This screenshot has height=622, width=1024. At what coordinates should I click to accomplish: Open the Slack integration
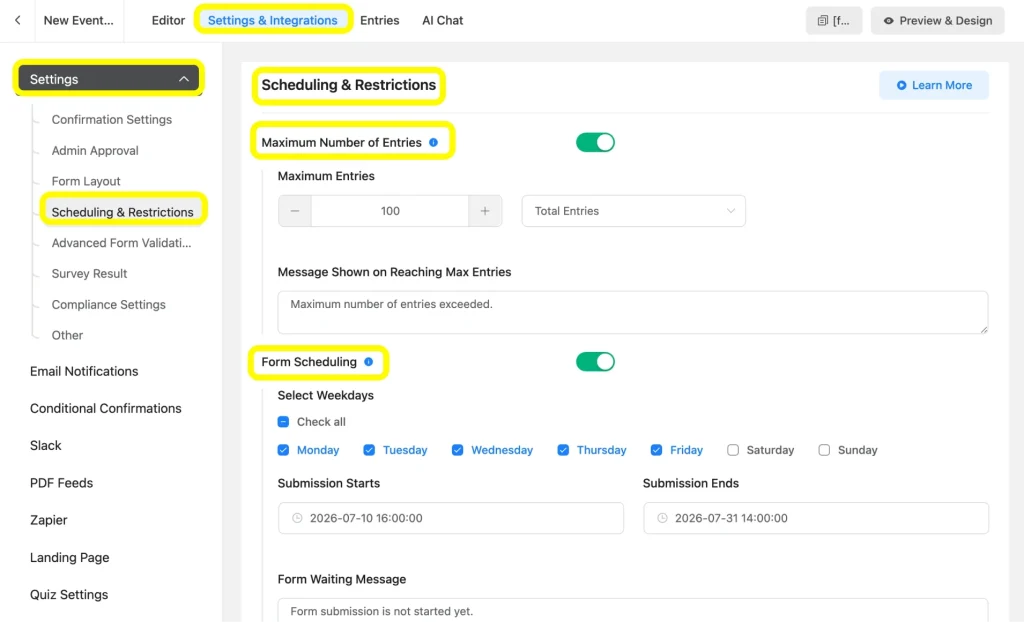[46, 446]
